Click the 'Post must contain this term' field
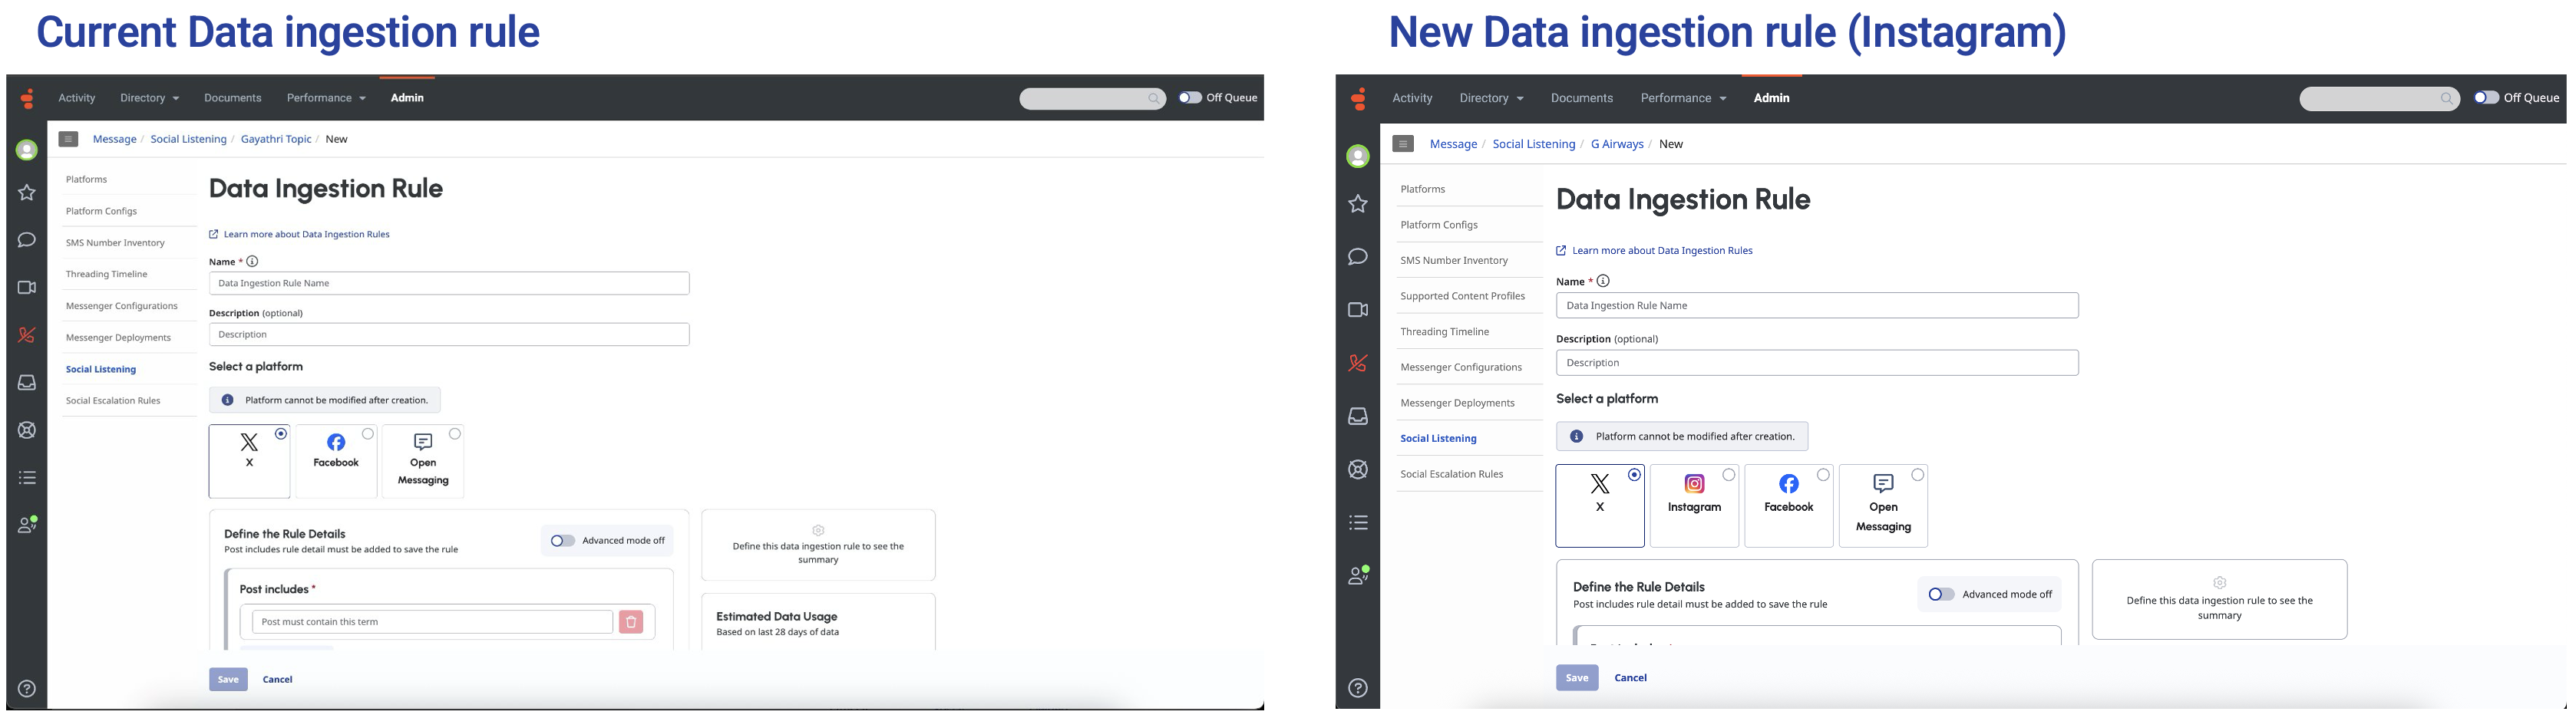 pyautogui.click(x=432, y=622)
